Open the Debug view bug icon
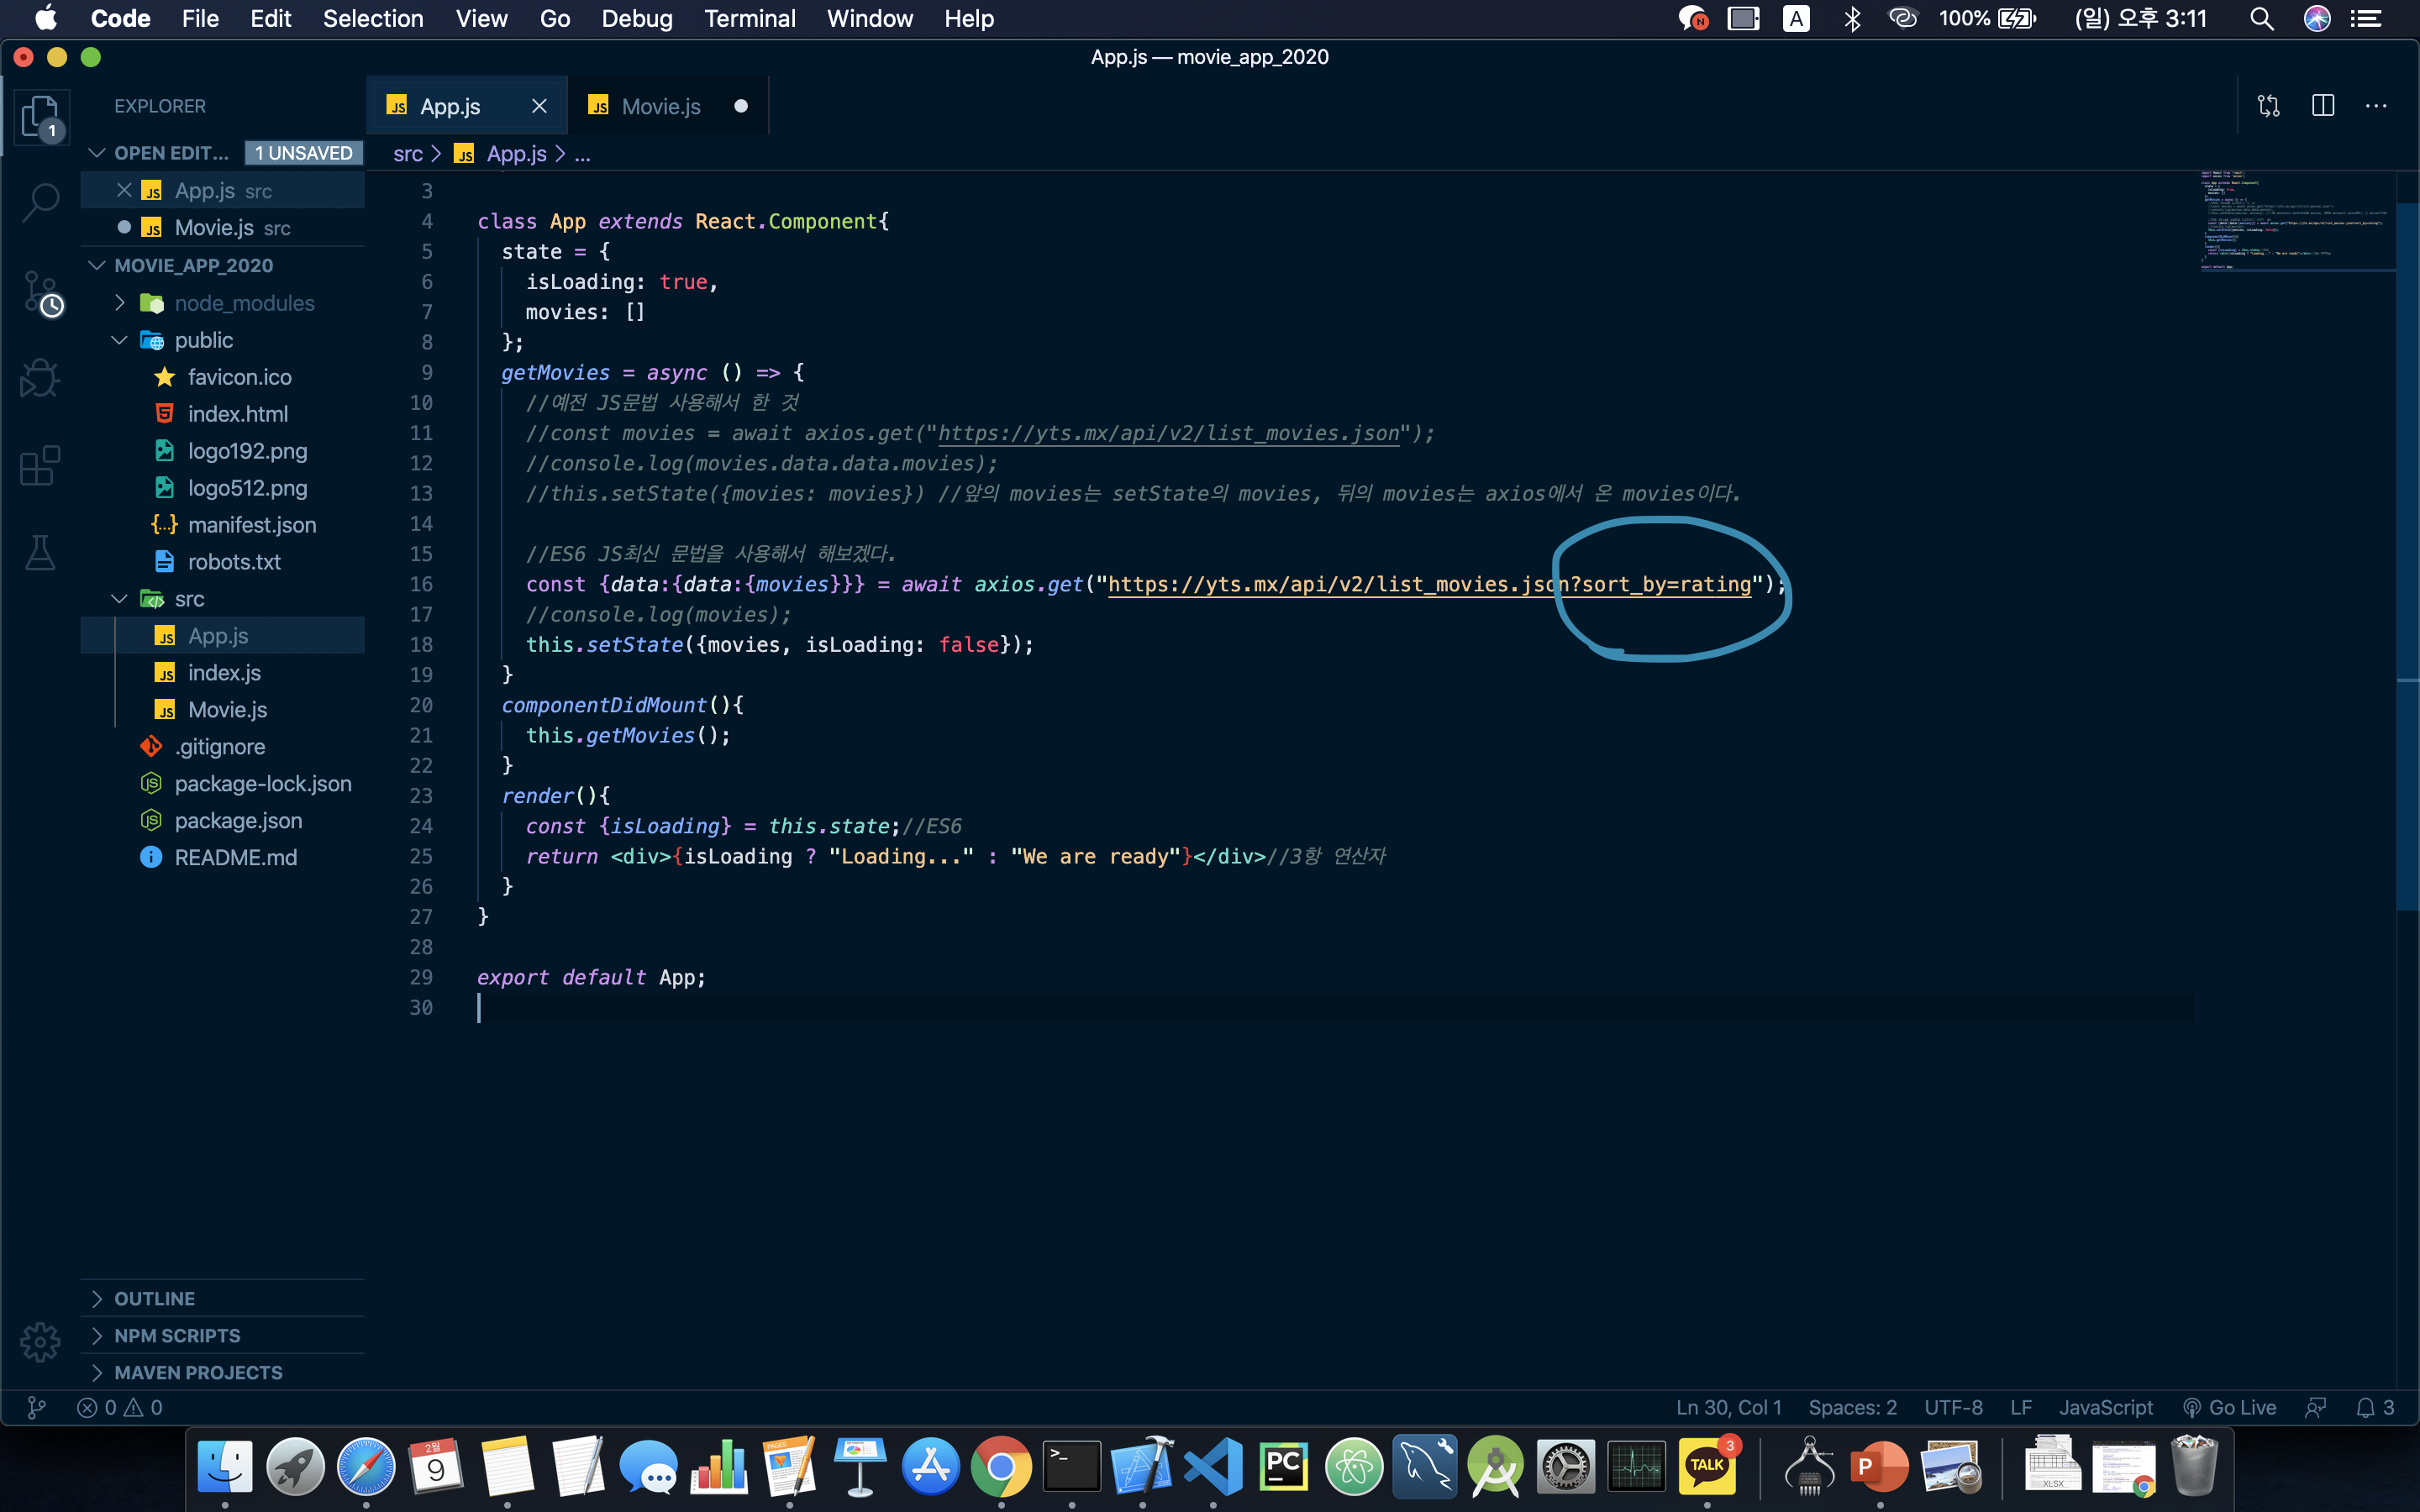Screen dimensions: 2420x1512 pyautogui.click(x=40, y=378)
